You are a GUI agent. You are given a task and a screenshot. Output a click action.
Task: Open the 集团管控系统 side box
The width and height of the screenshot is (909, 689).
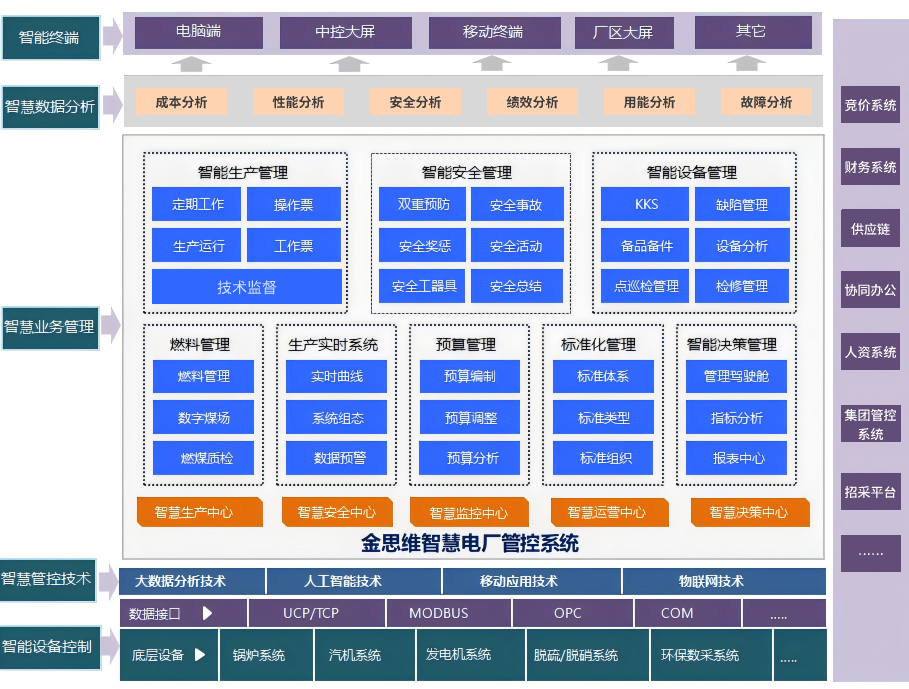coord(870,424)
